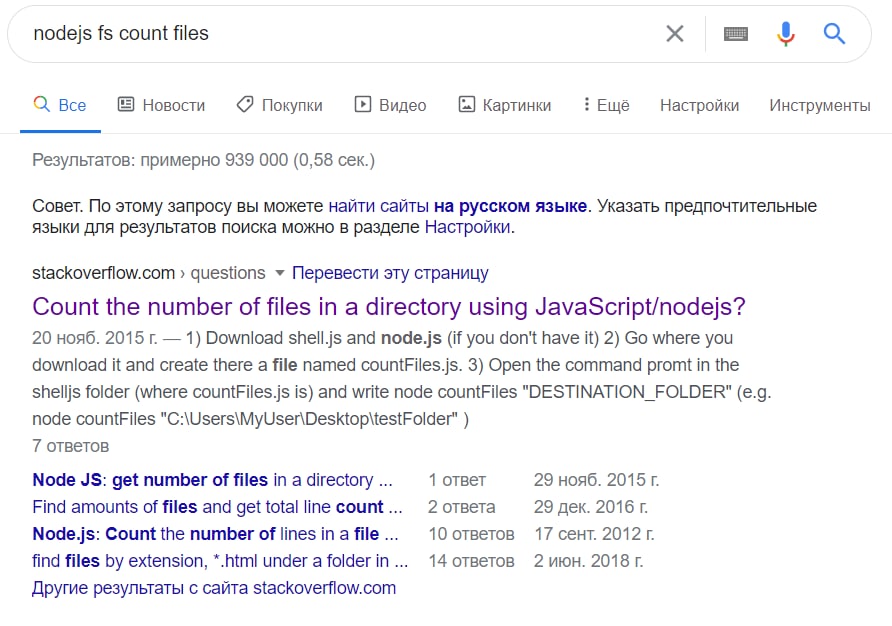Open 'Node JS: get number of files in a directory' link

tap(212, 480)
